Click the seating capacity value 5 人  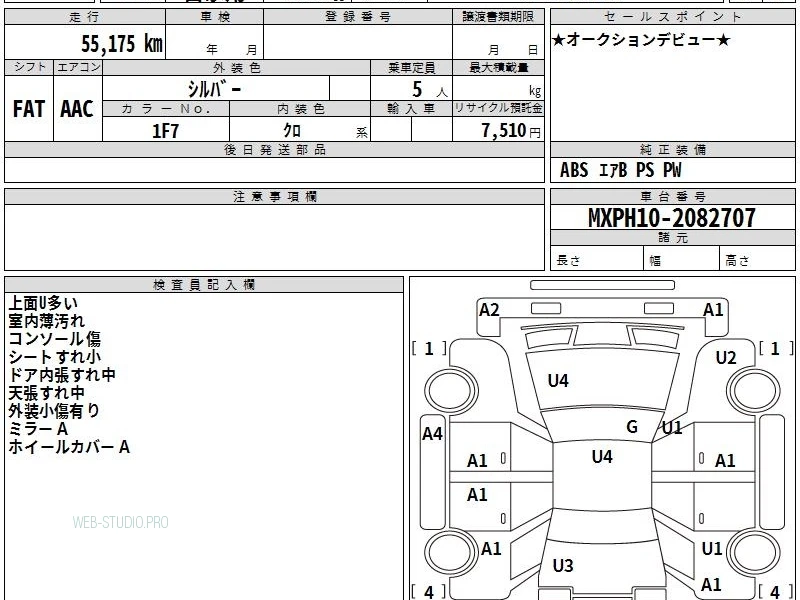tap(429, 90)
